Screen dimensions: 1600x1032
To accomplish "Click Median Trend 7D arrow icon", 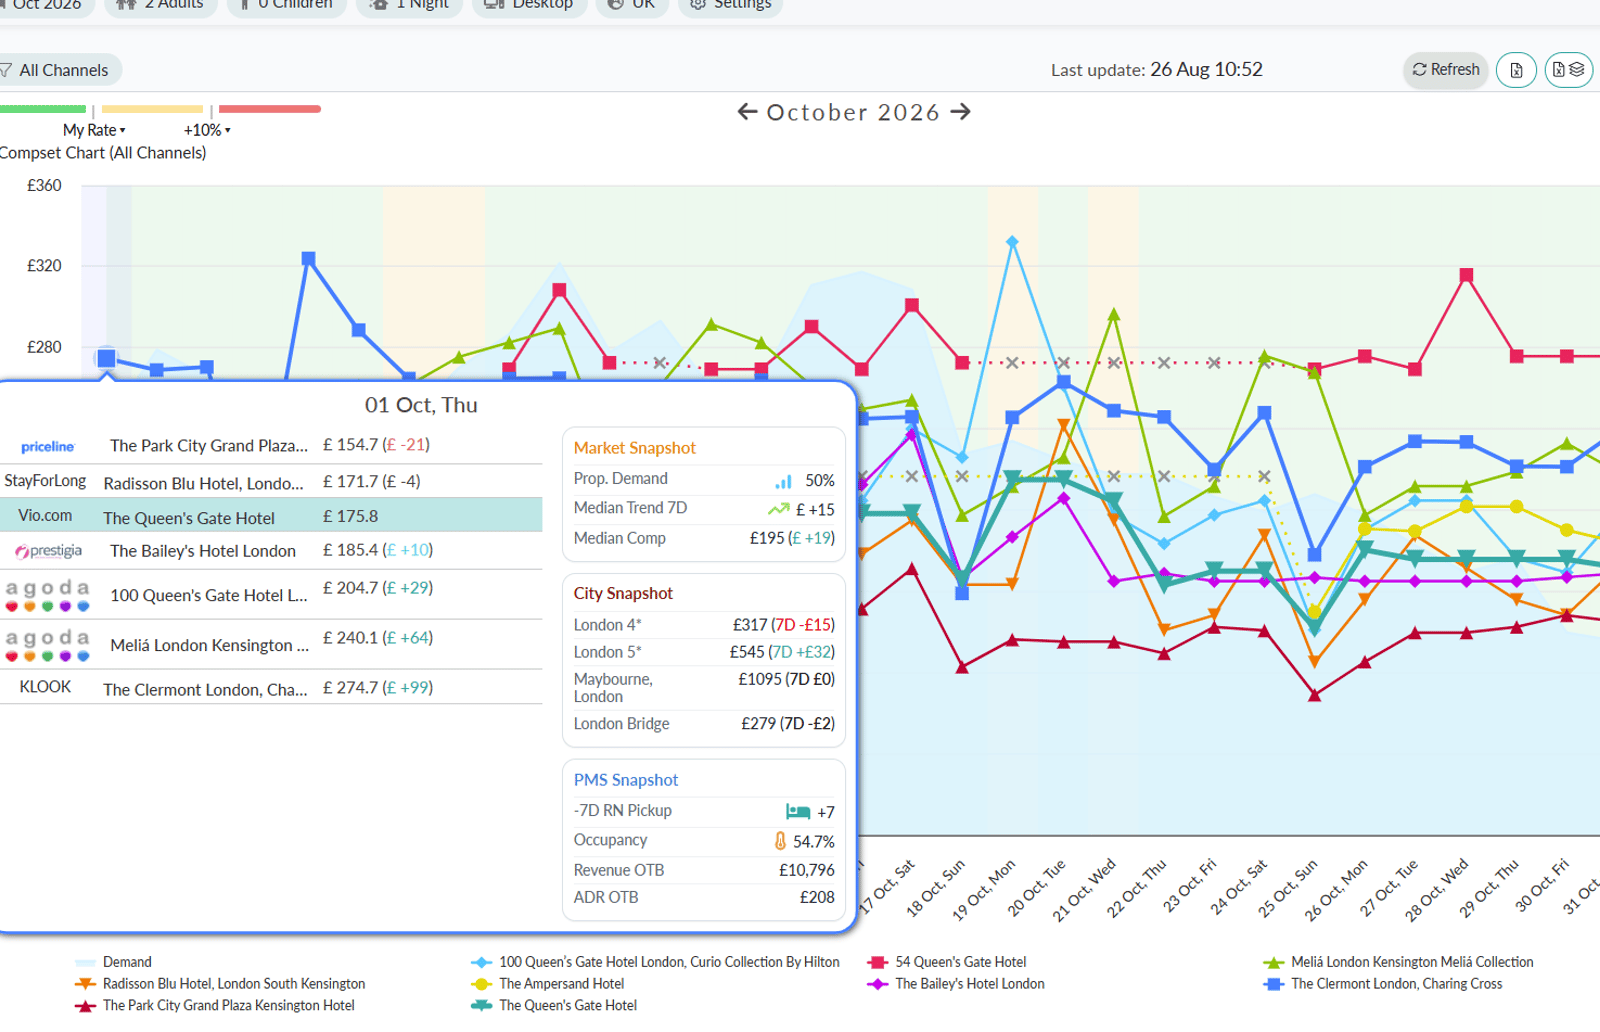I will click(778, 509).
